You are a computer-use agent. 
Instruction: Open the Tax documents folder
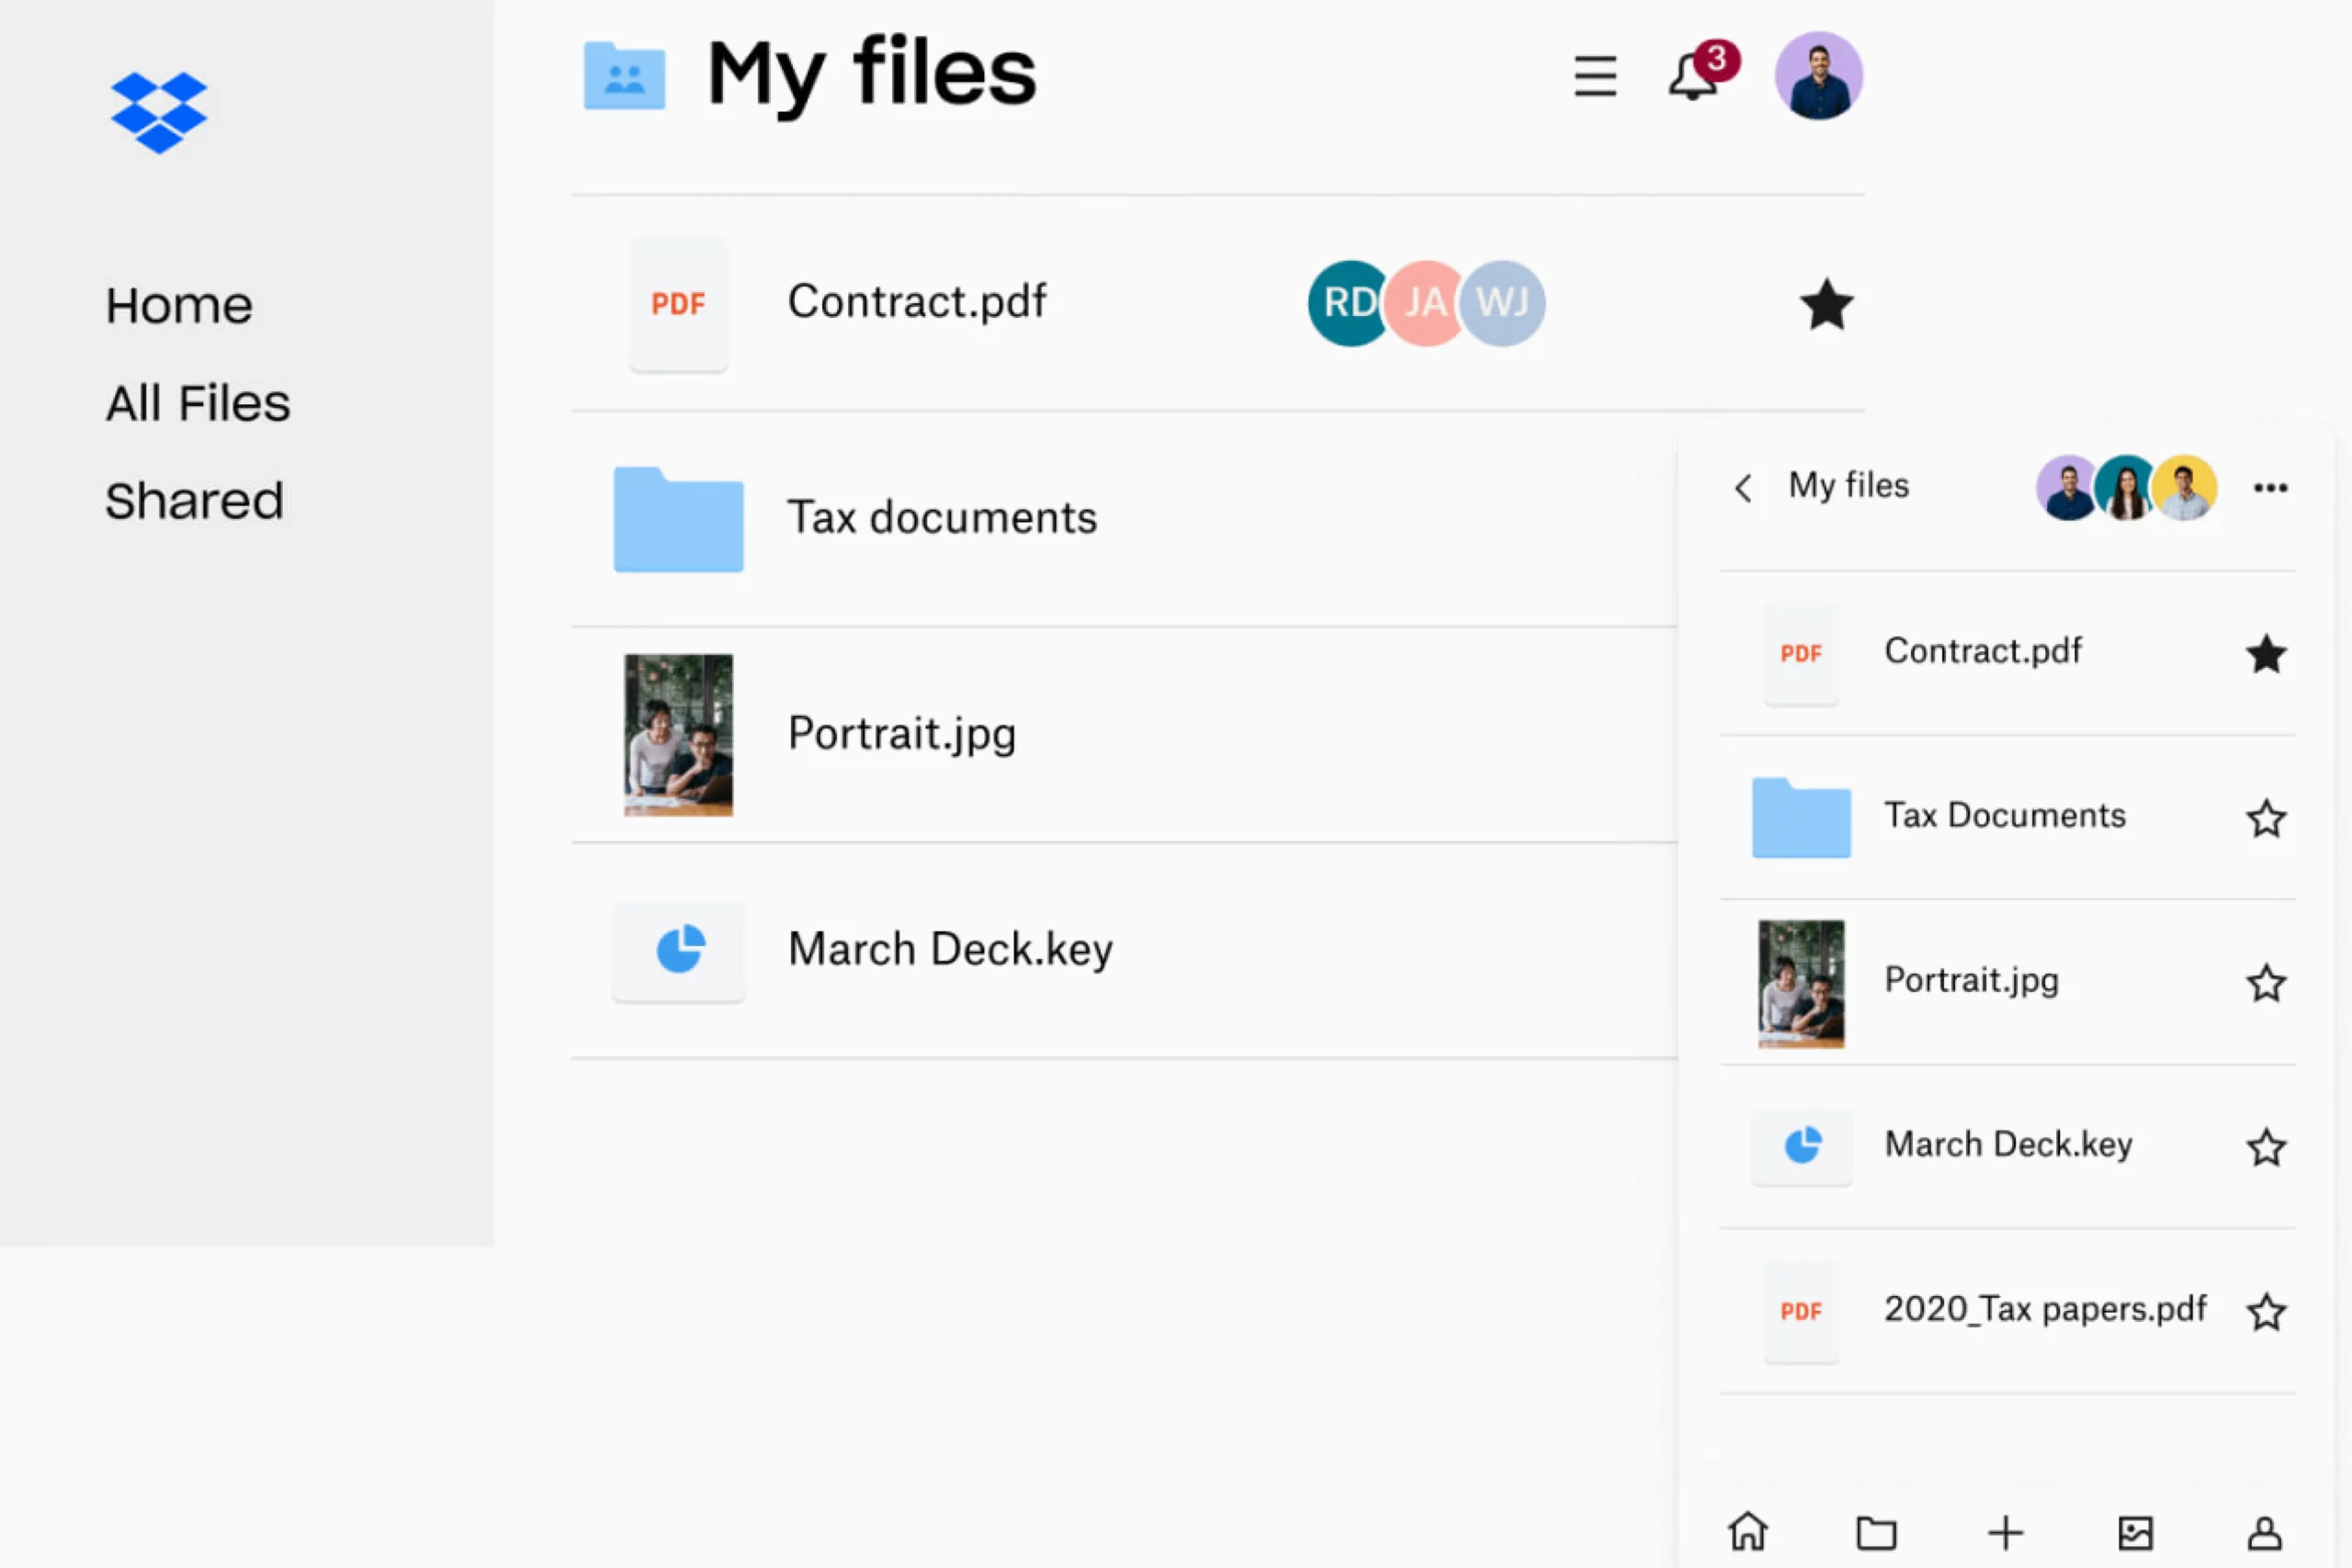pos(940,518)
